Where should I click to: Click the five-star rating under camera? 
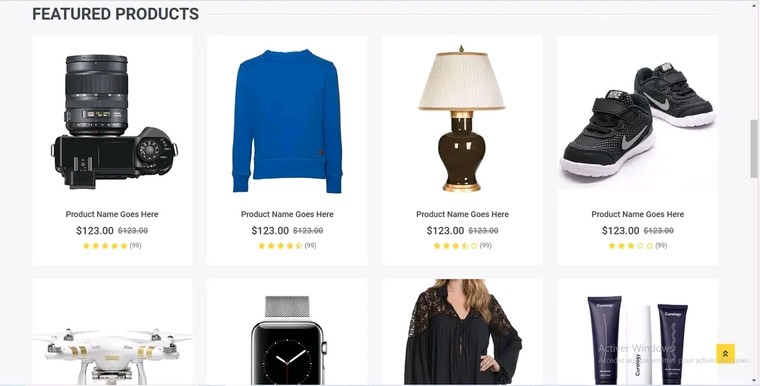pyautogui.click(x=105, y=246)
